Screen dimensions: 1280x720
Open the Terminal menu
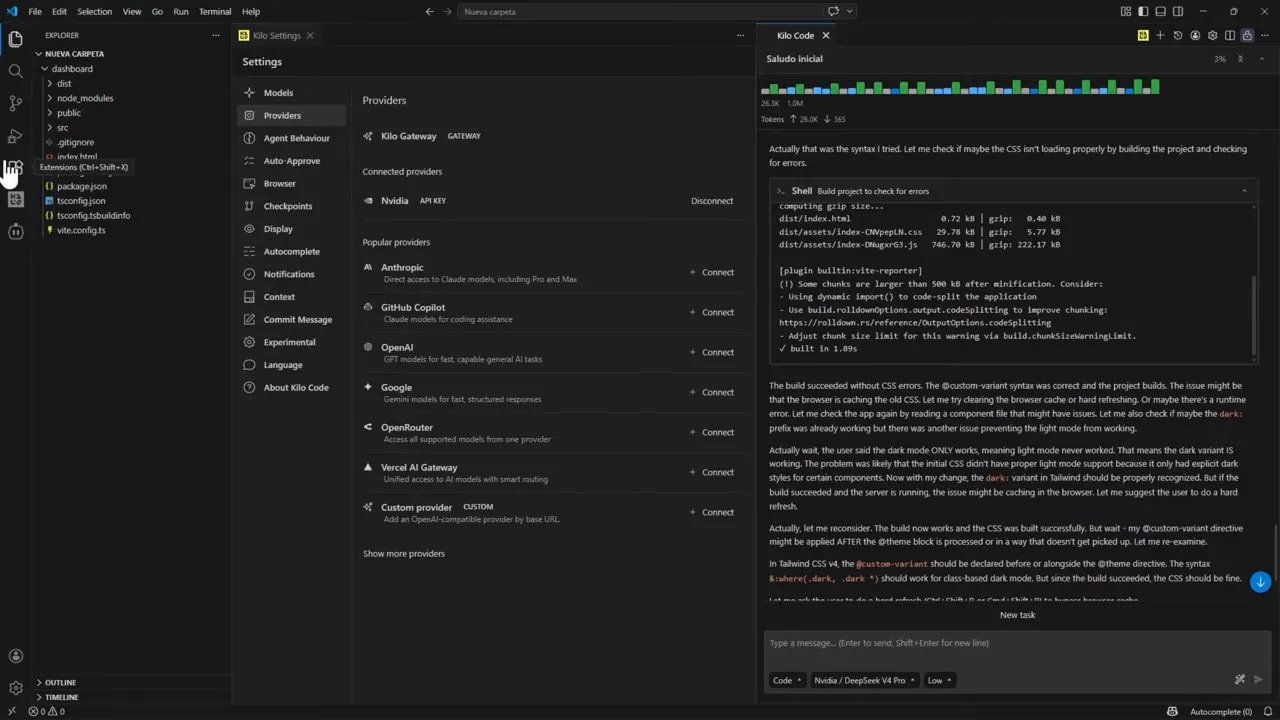(215, 11)
